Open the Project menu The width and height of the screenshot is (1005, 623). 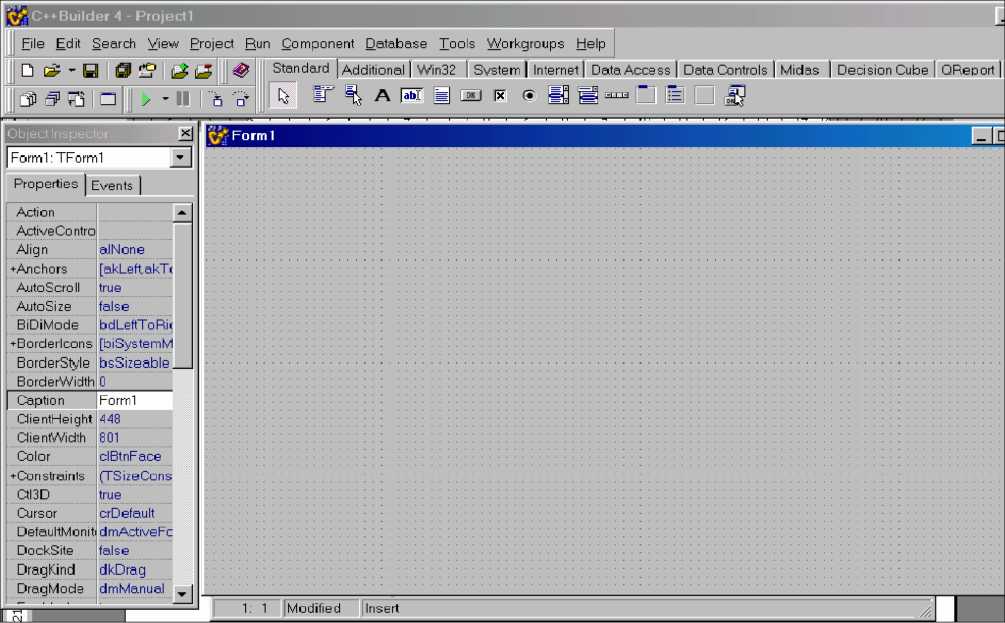tap(212, 44)
